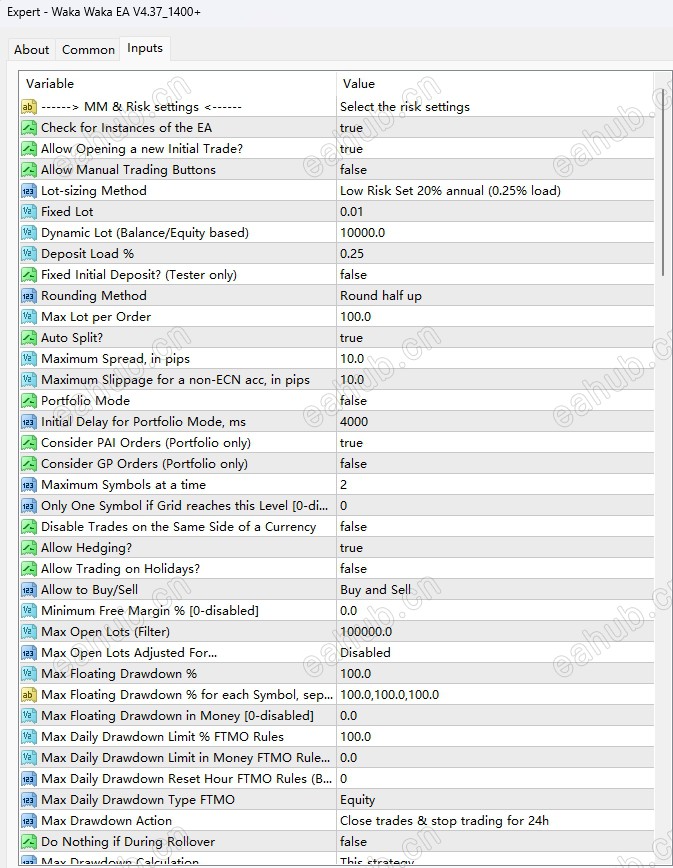Click the icon for 'Dynamic Lot (Balance/Equity based)'
This screenshot has height=868, width=673.
pos(29,233)
